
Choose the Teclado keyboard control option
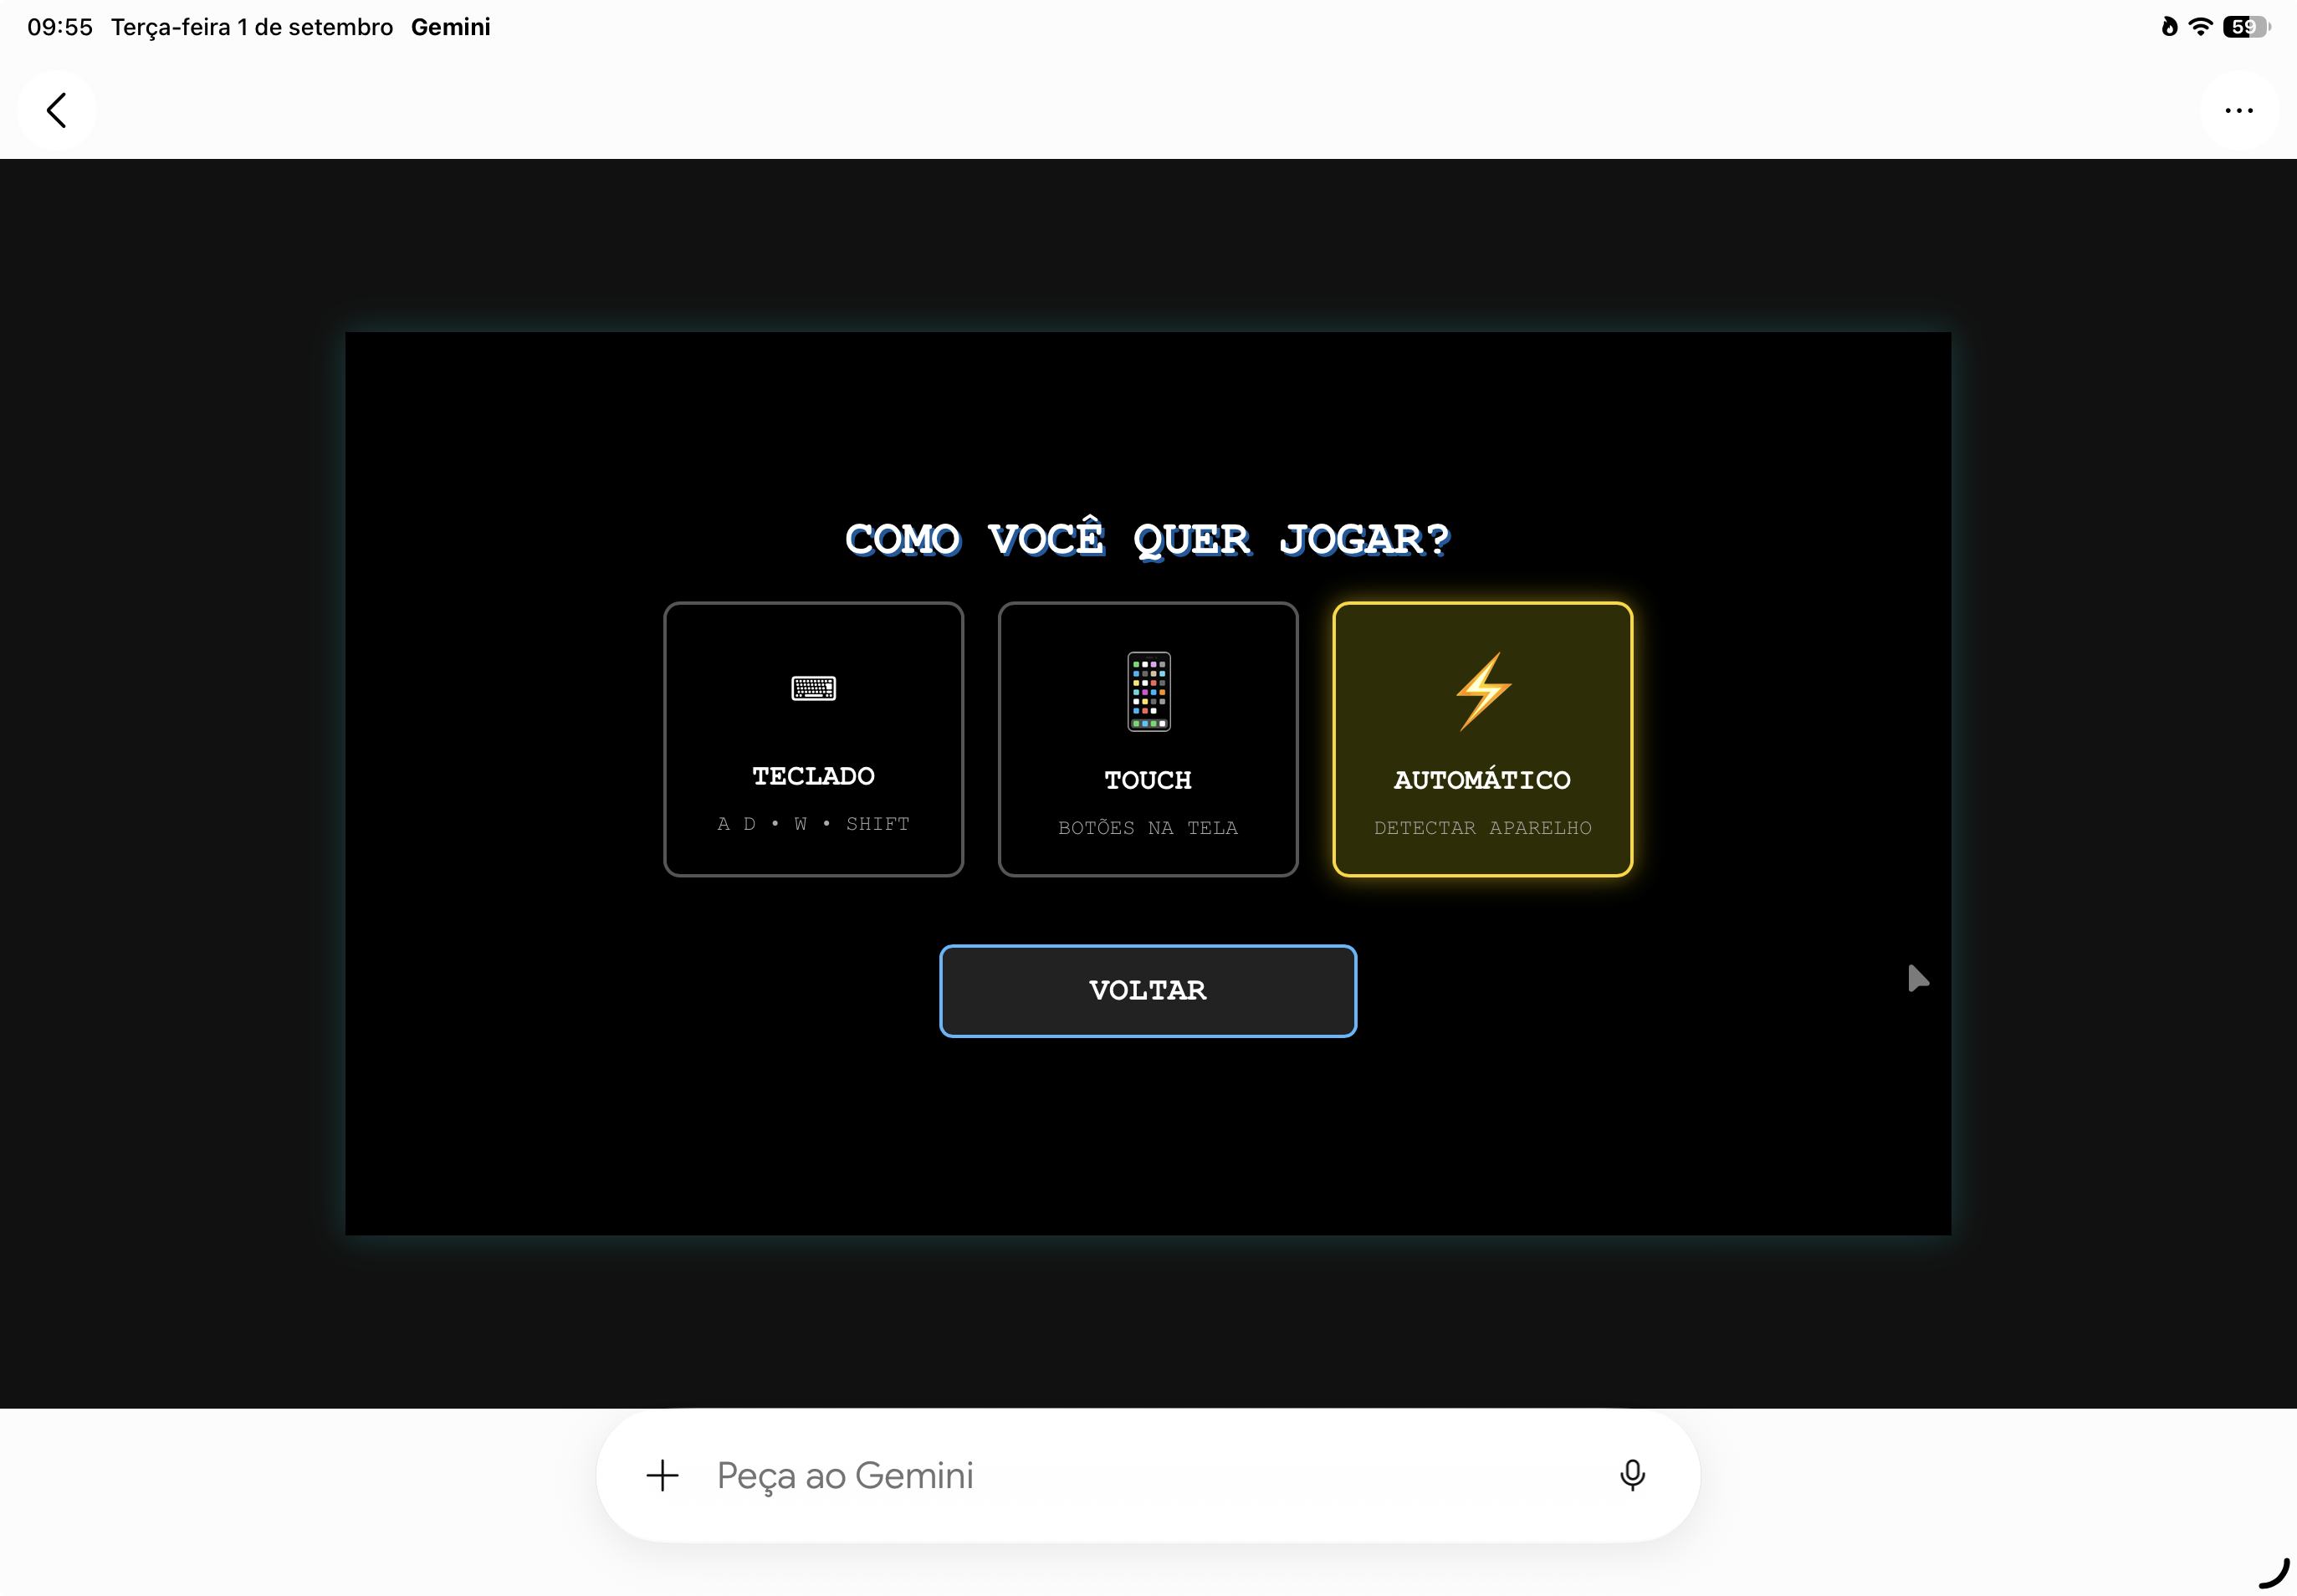813,739
